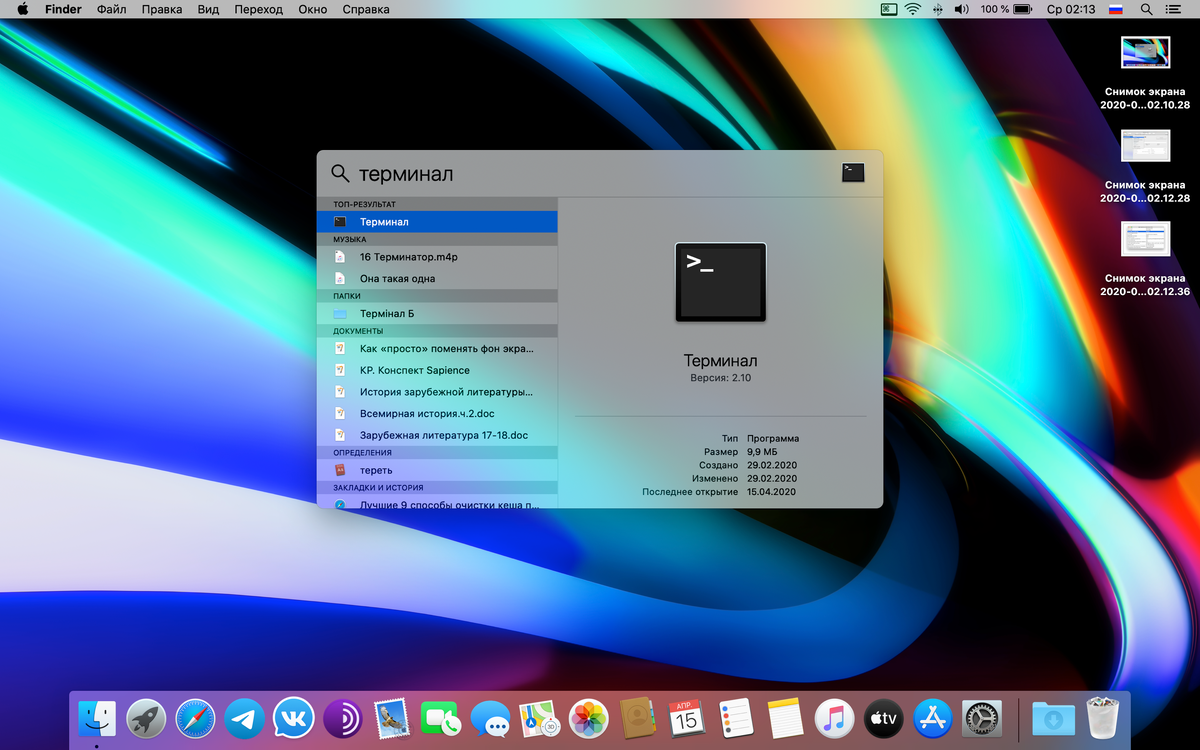Open the Файл menu

tap(112, 9)
